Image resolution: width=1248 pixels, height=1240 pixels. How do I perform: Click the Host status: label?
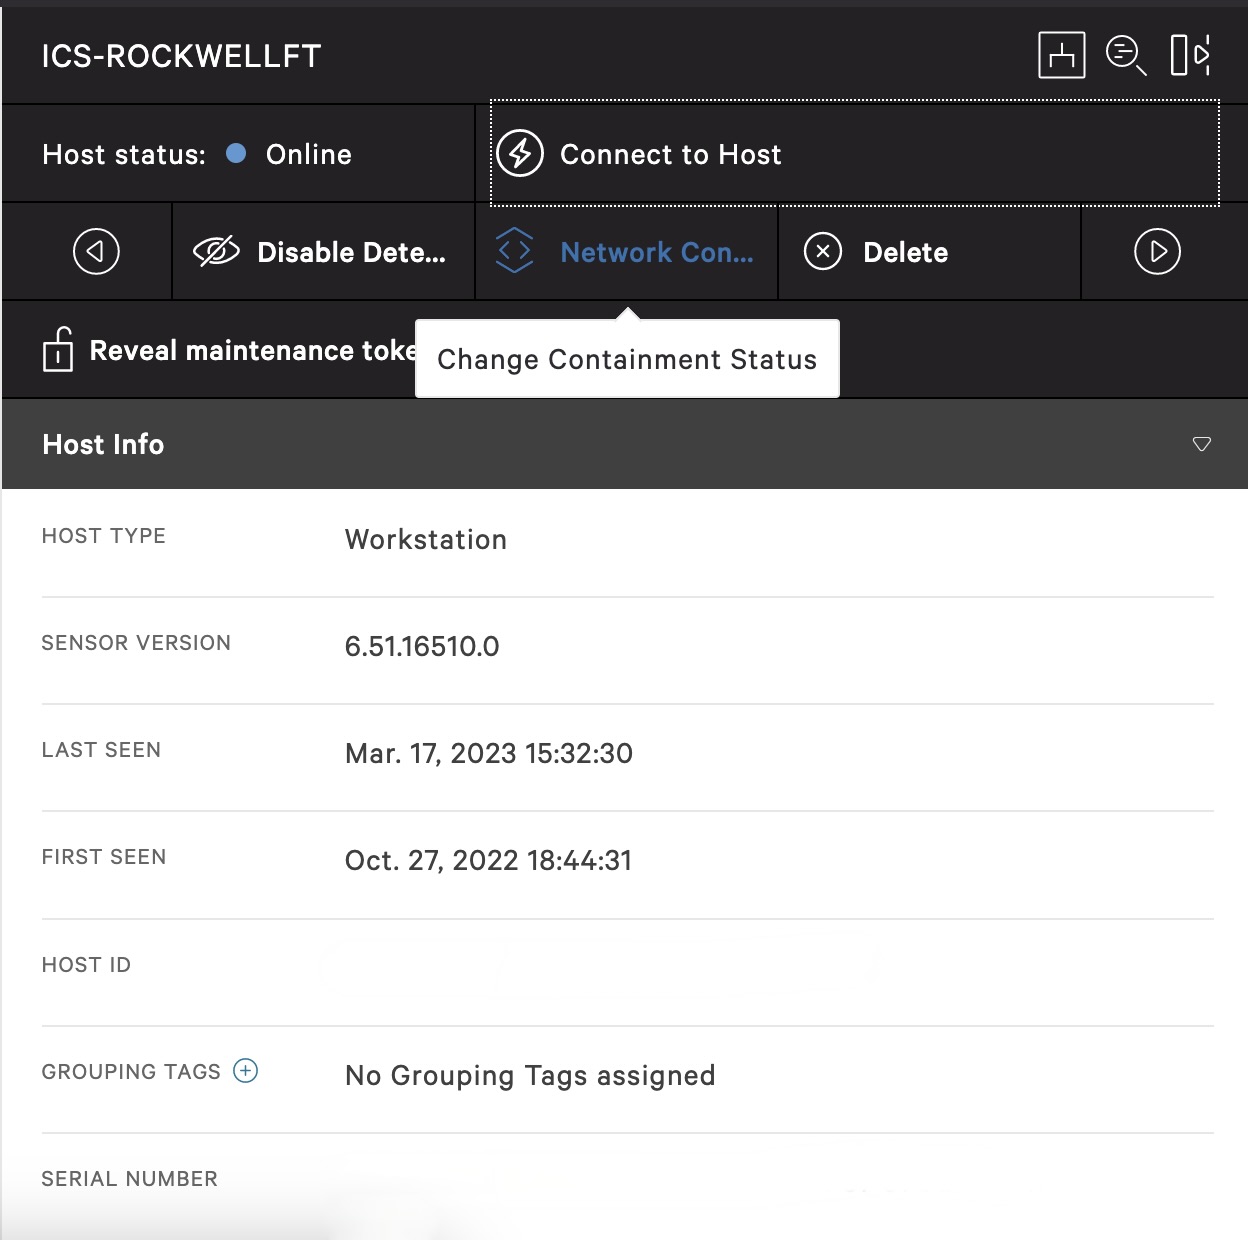point(124,154)
